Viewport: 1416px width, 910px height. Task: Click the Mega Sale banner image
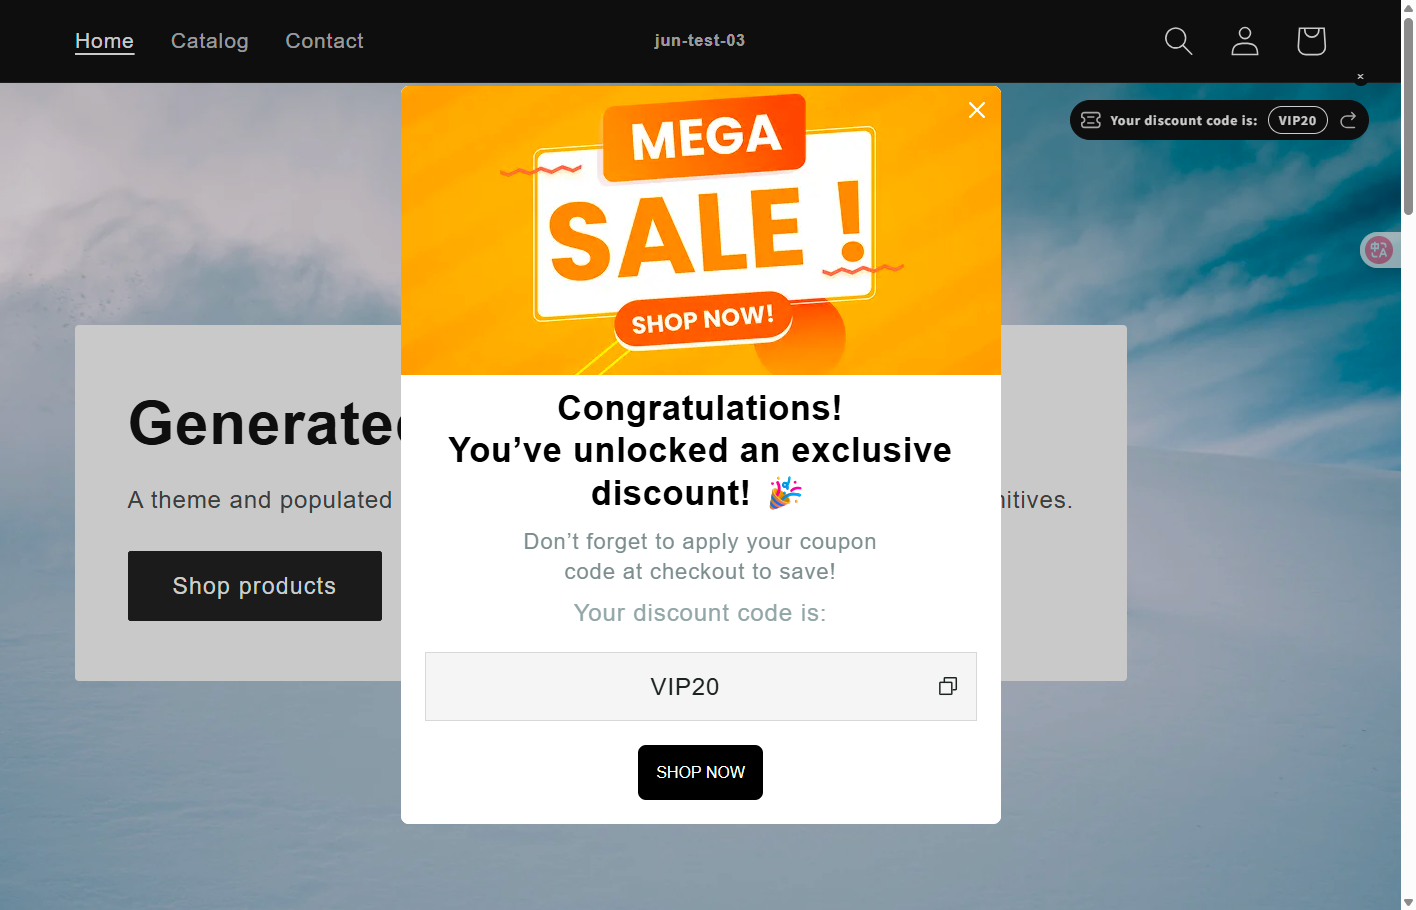tap(700, 230)
